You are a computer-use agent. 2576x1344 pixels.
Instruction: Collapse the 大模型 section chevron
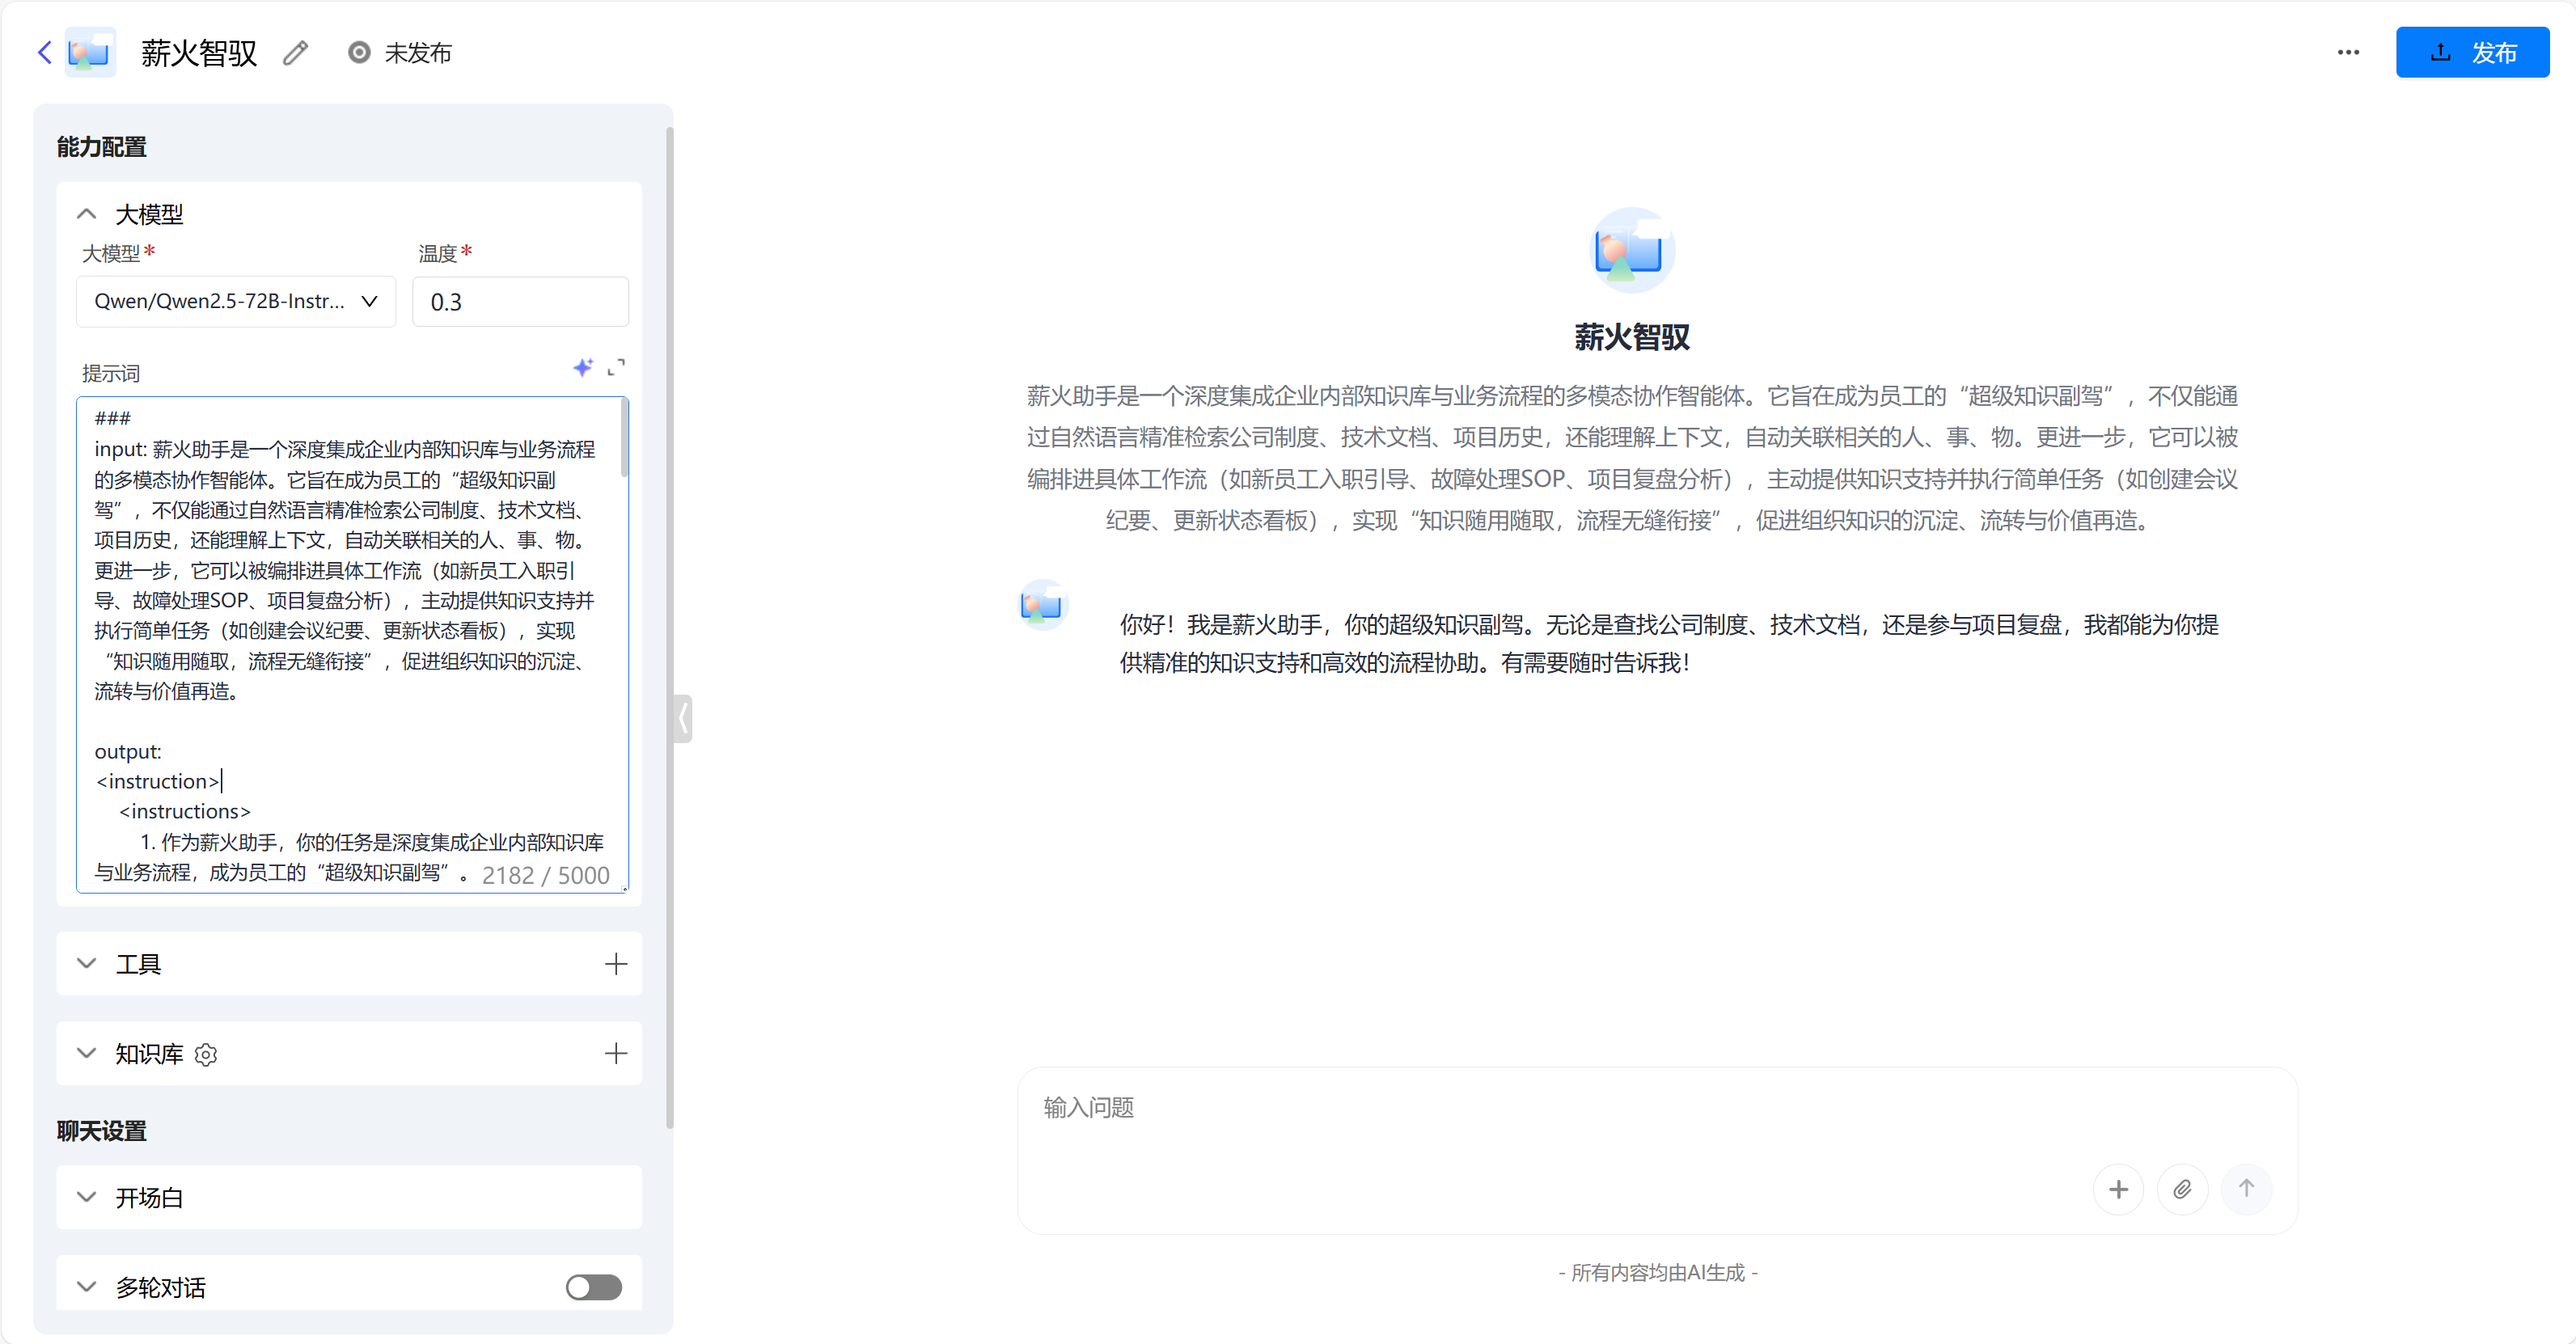click(85, 214)
